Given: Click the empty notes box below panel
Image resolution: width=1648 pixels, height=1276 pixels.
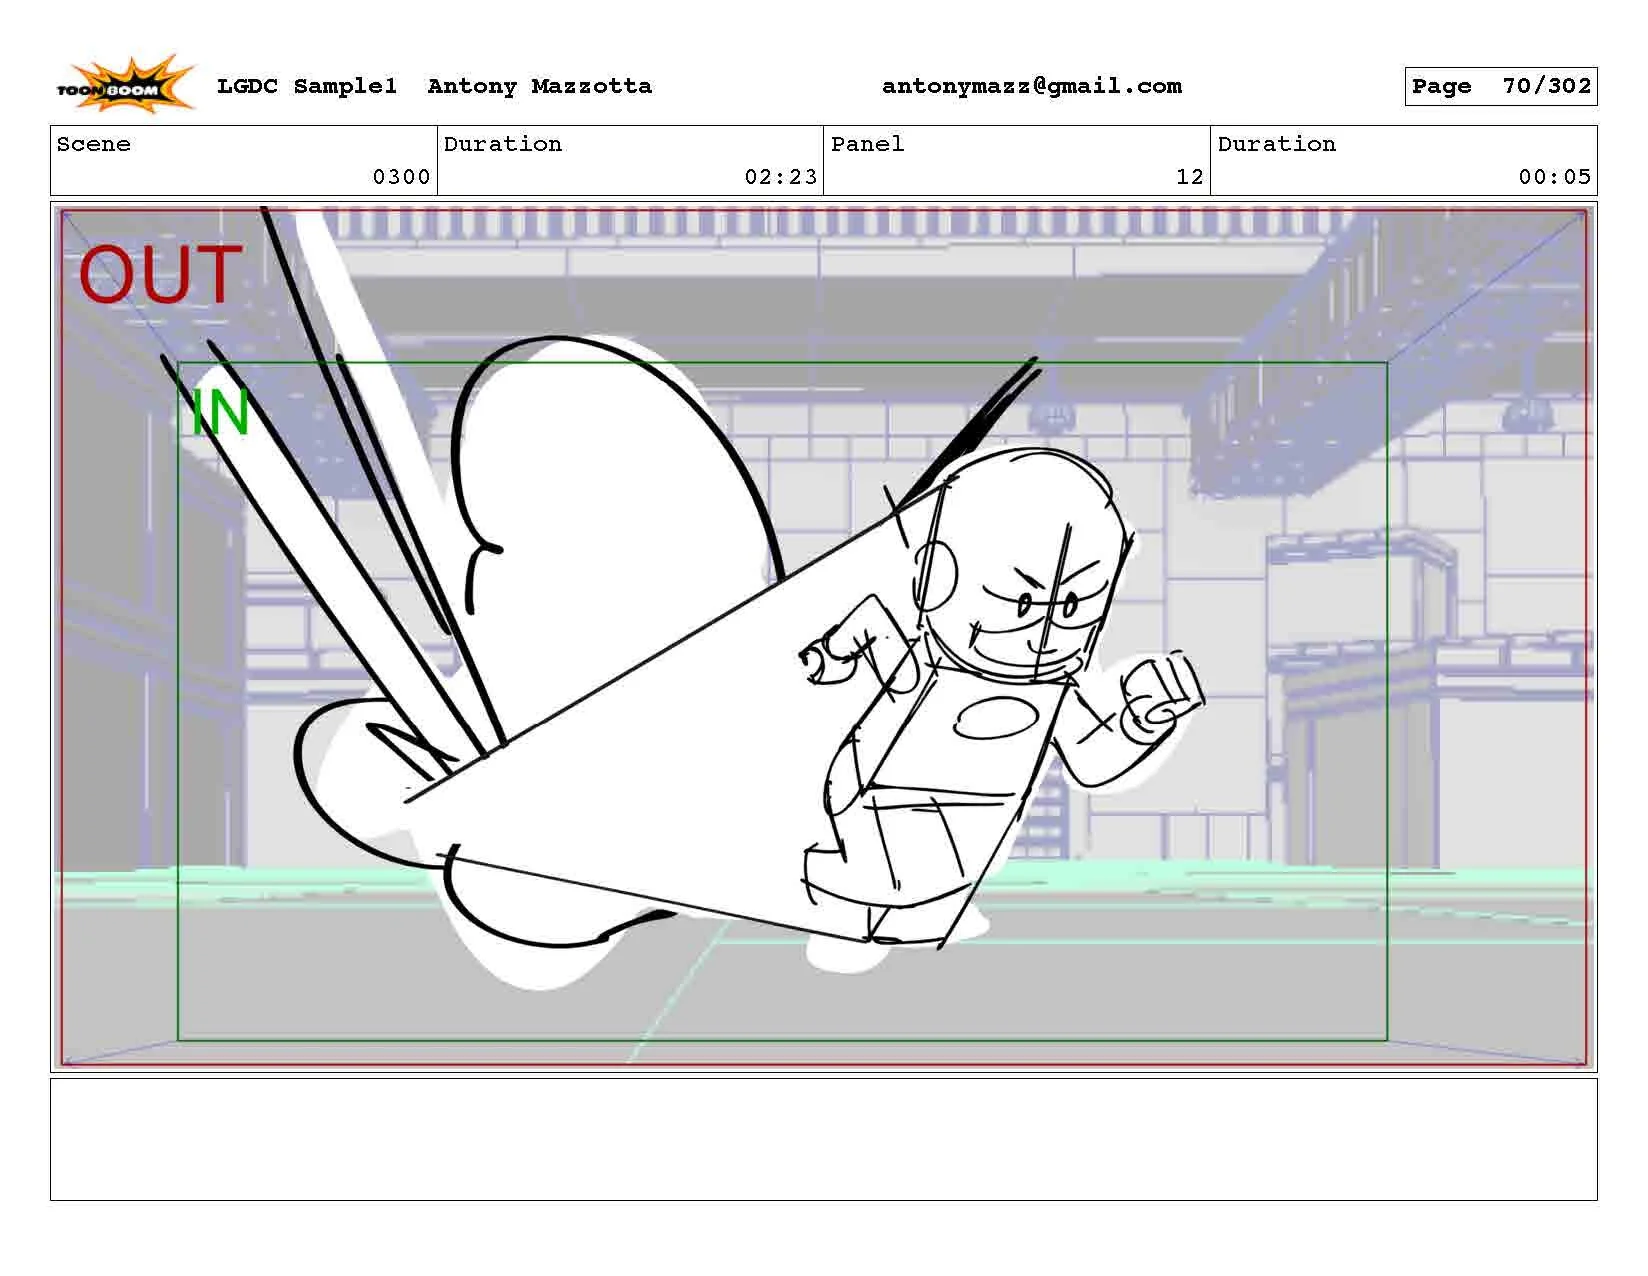Looking at the screenshot, I should 823,1139.
